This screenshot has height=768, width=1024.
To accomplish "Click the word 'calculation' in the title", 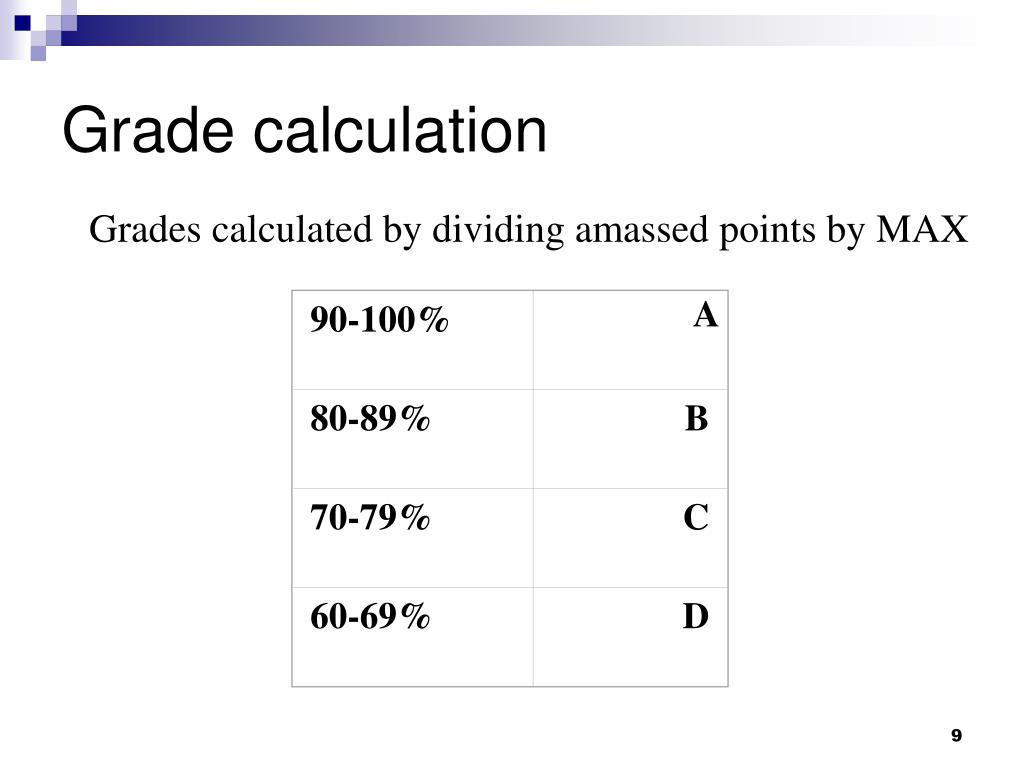I will 400,131.
